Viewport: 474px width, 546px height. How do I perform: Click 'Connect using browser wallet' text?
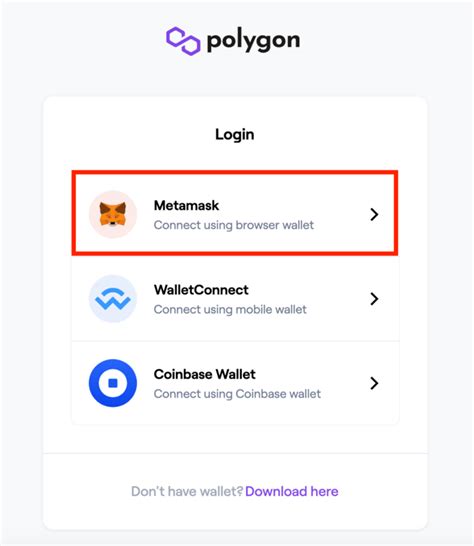tap(234, 225)
